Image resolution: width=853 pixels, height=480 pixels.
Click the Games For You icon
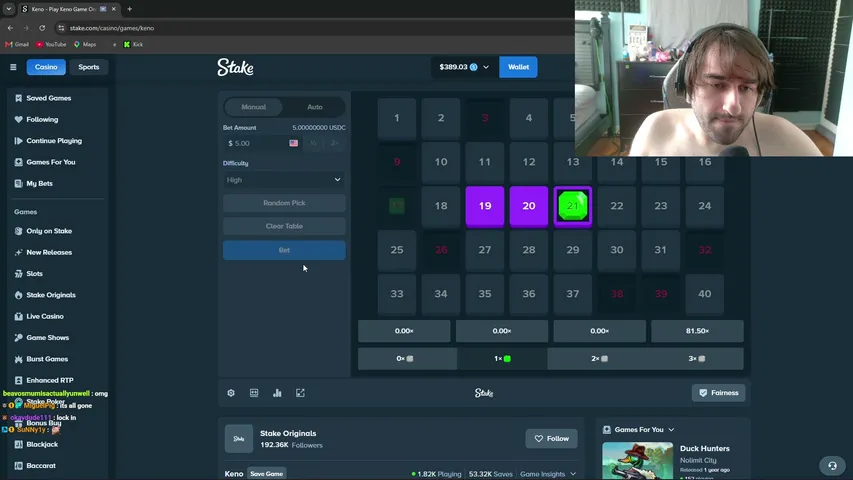18,162
